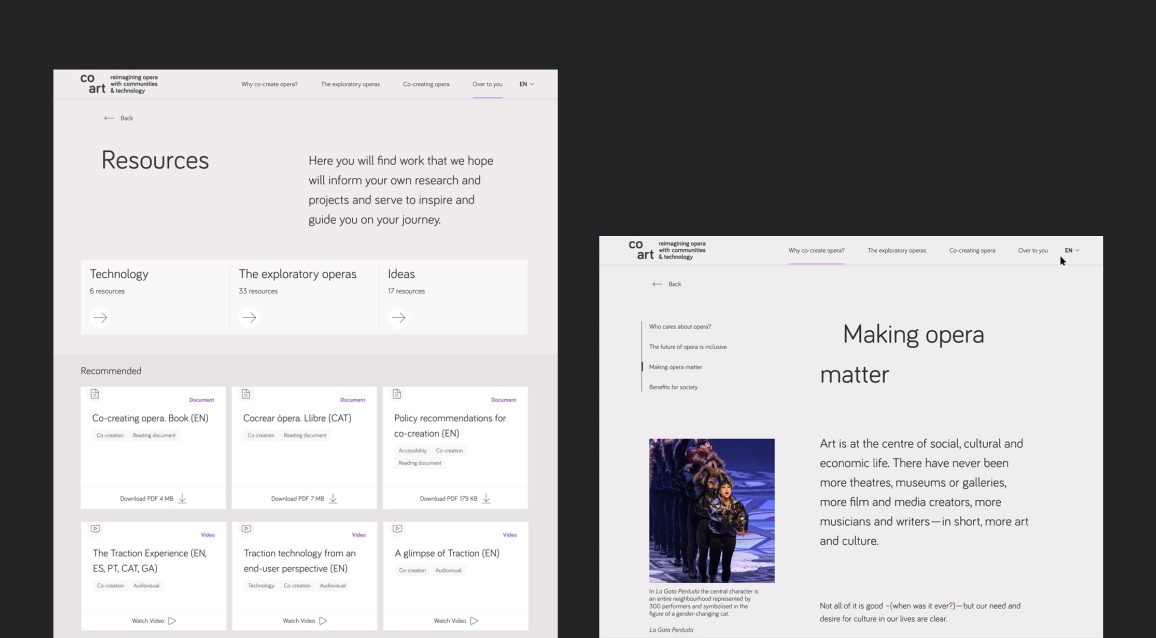Open EN language dropdown in left window
Viewport: 1156px width, 638px height.
[525, 84]
